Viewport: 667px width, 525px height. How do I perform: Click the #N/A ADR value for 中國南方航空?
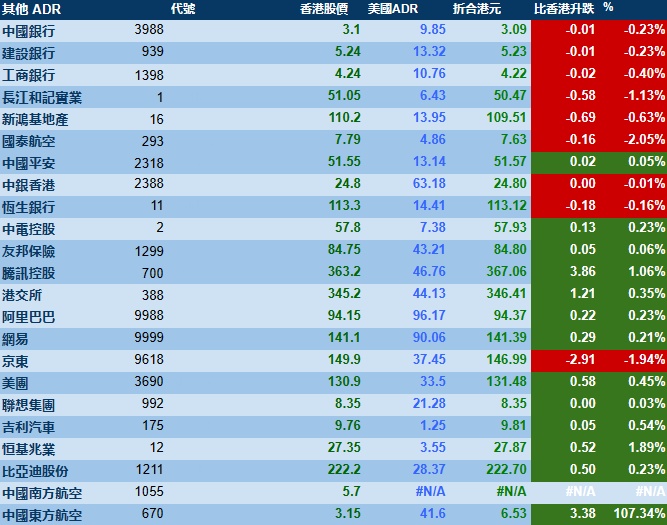tap(430, 492)
